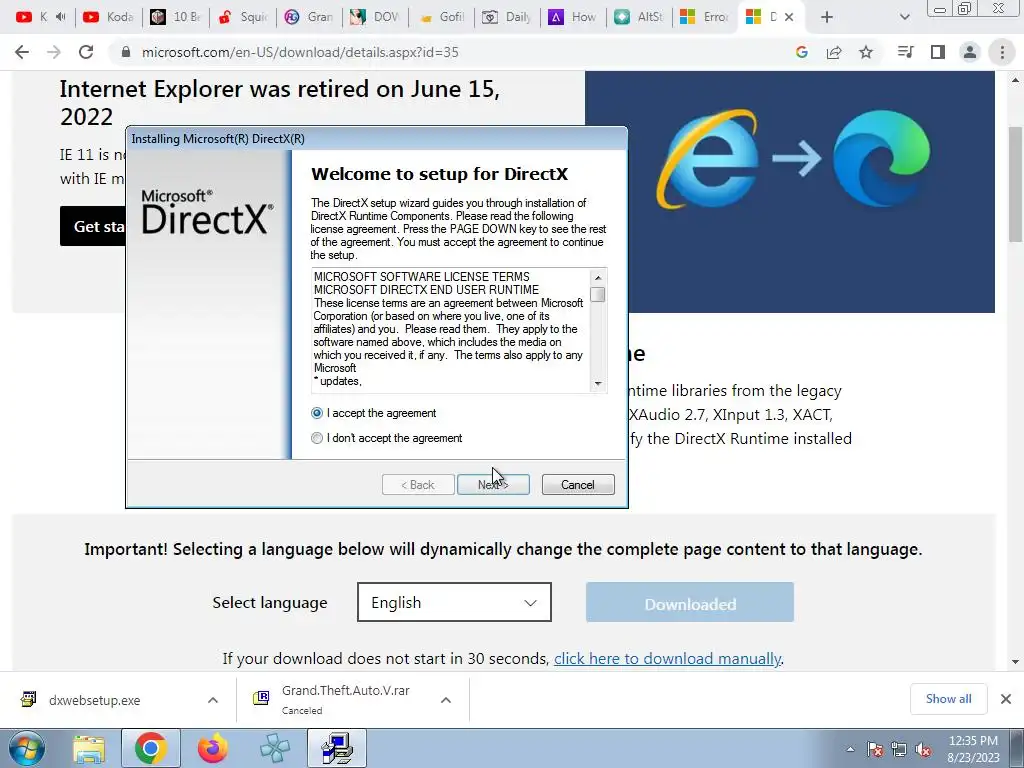1024x768 pixels.
Task: Mute audio on first YouTube tab speaker icon
Action: [x=61, y=17]
